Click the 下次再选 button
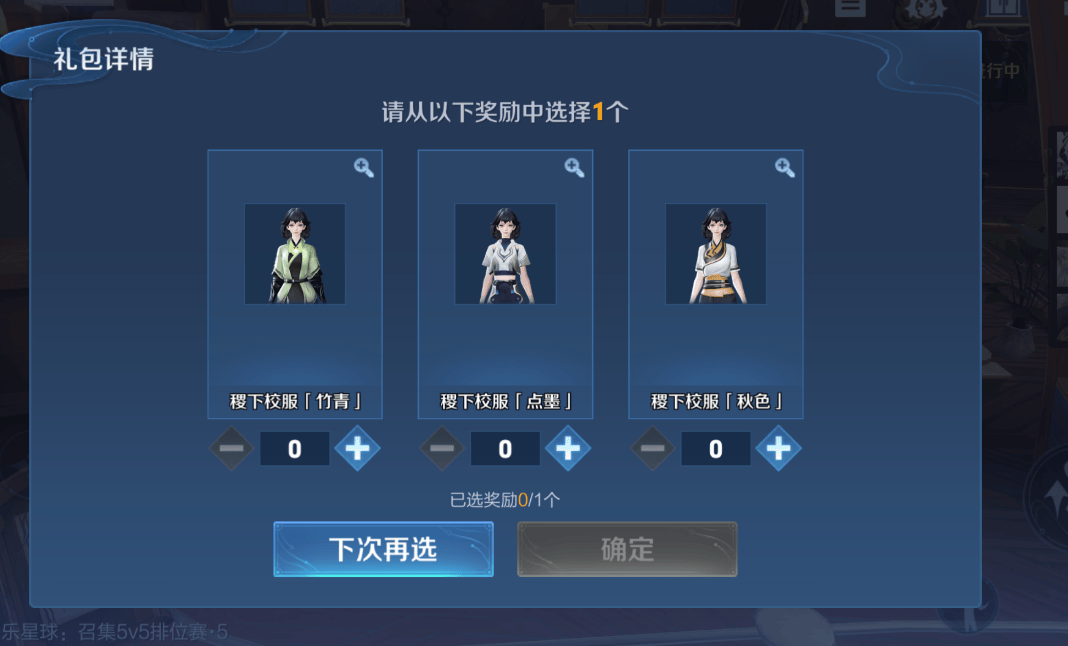Viewport: 1068px width, 646px height. [x=383, y=549]
